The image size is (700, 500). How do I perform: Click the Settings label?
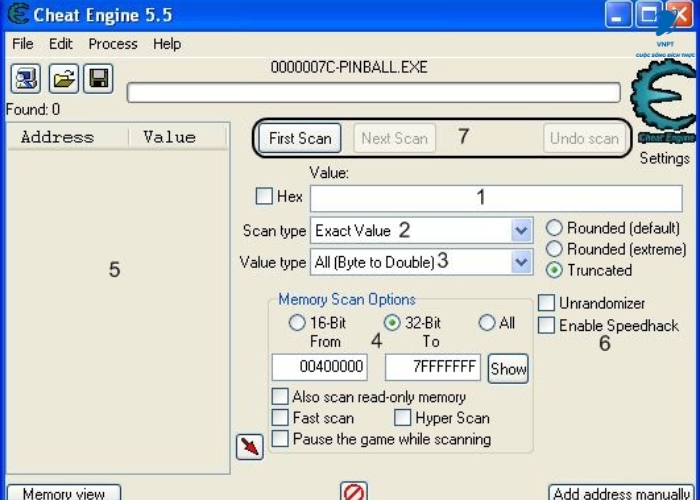(664, 158)
